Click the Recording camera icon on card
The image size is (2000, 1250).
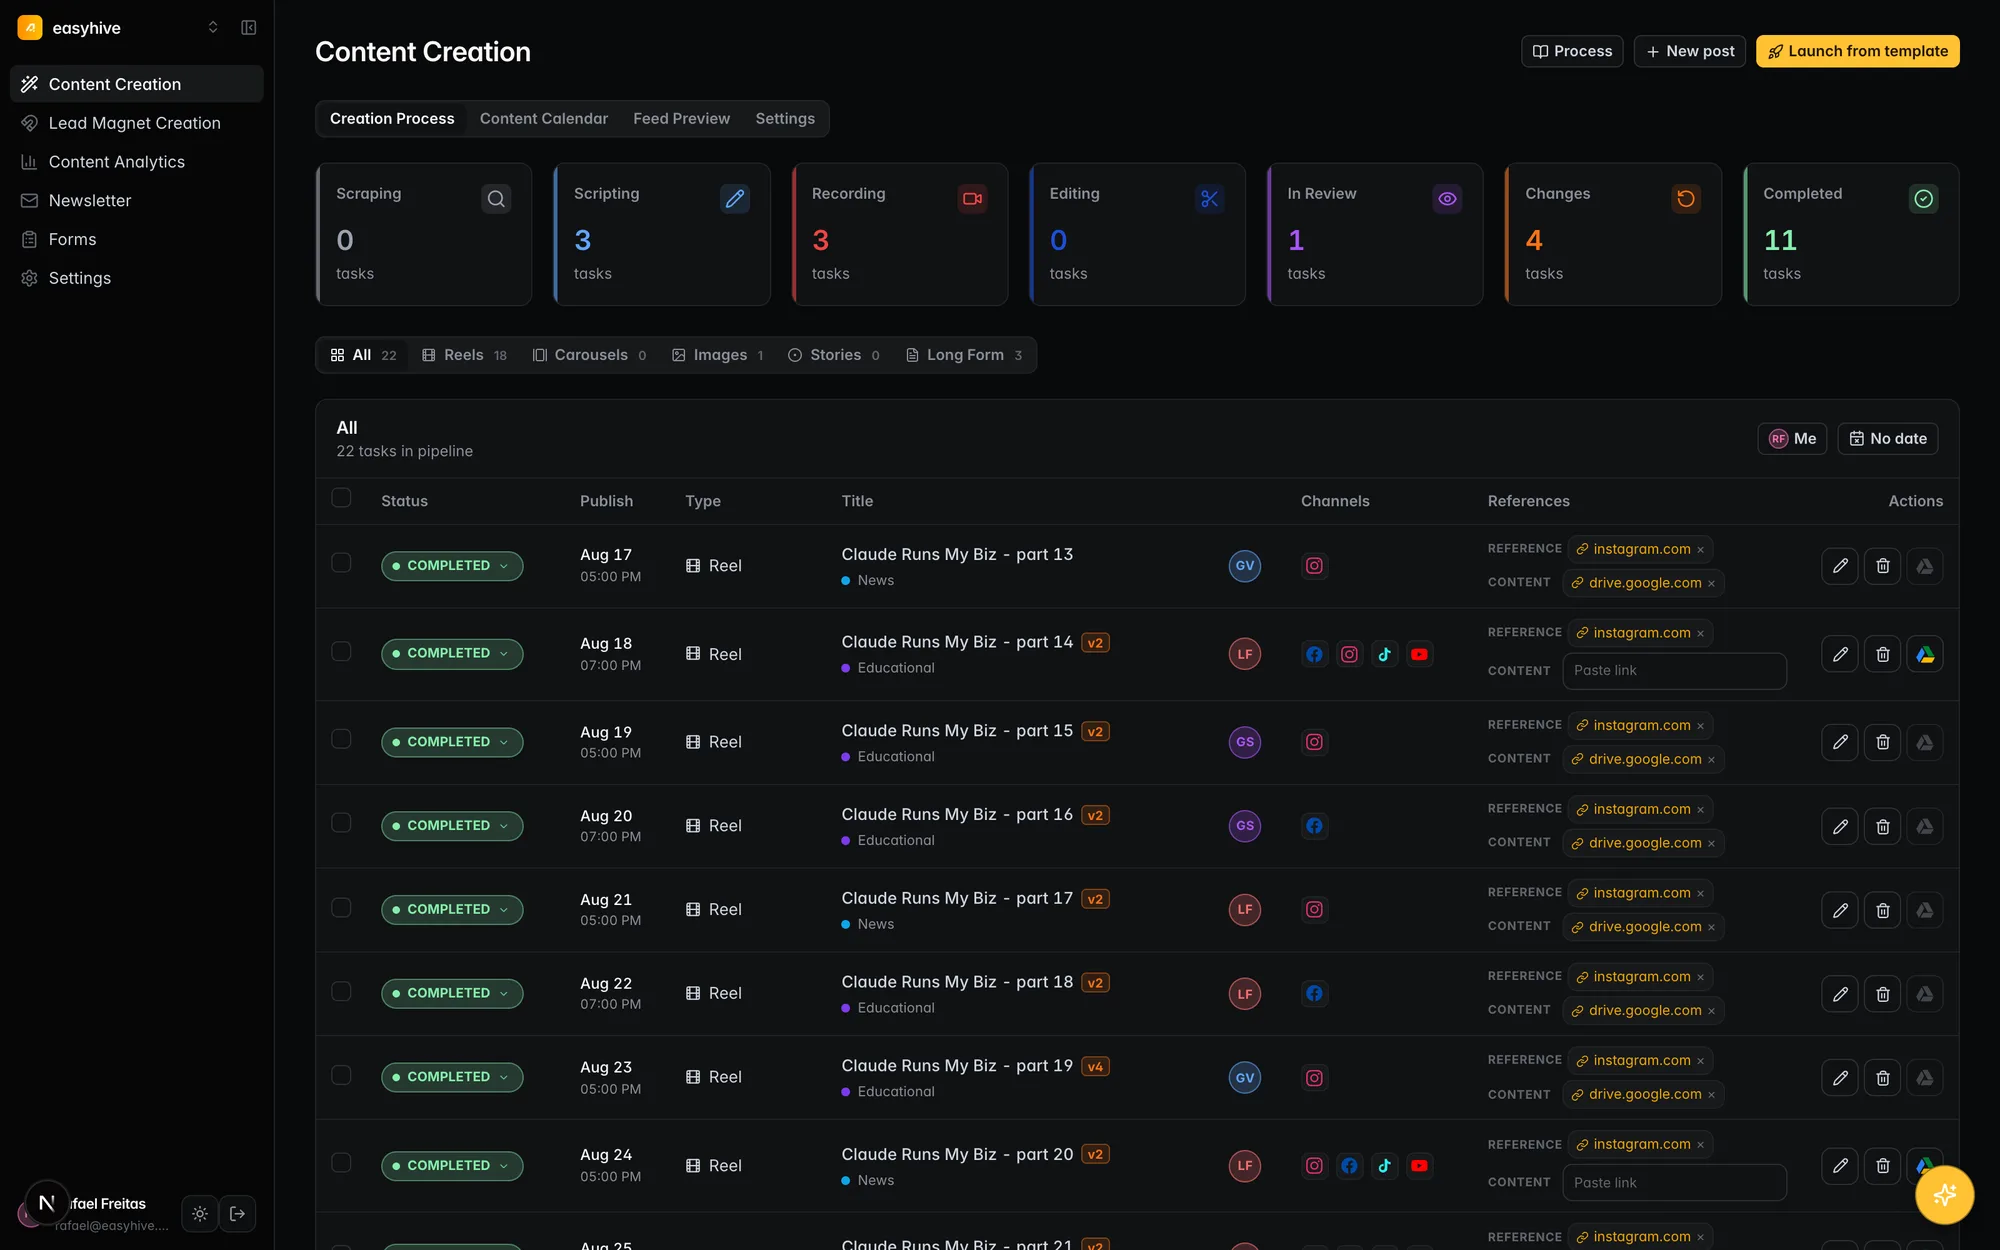(x=972, y=199)
